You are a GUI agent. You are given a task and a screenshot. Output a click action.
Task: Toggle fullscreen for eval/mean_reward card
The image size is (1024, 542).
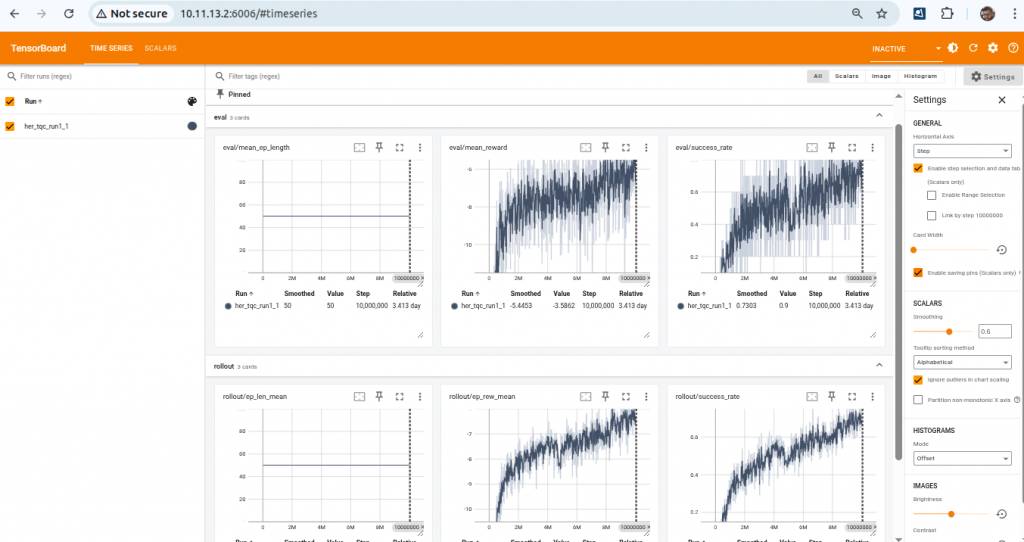[x=626, y=148]
